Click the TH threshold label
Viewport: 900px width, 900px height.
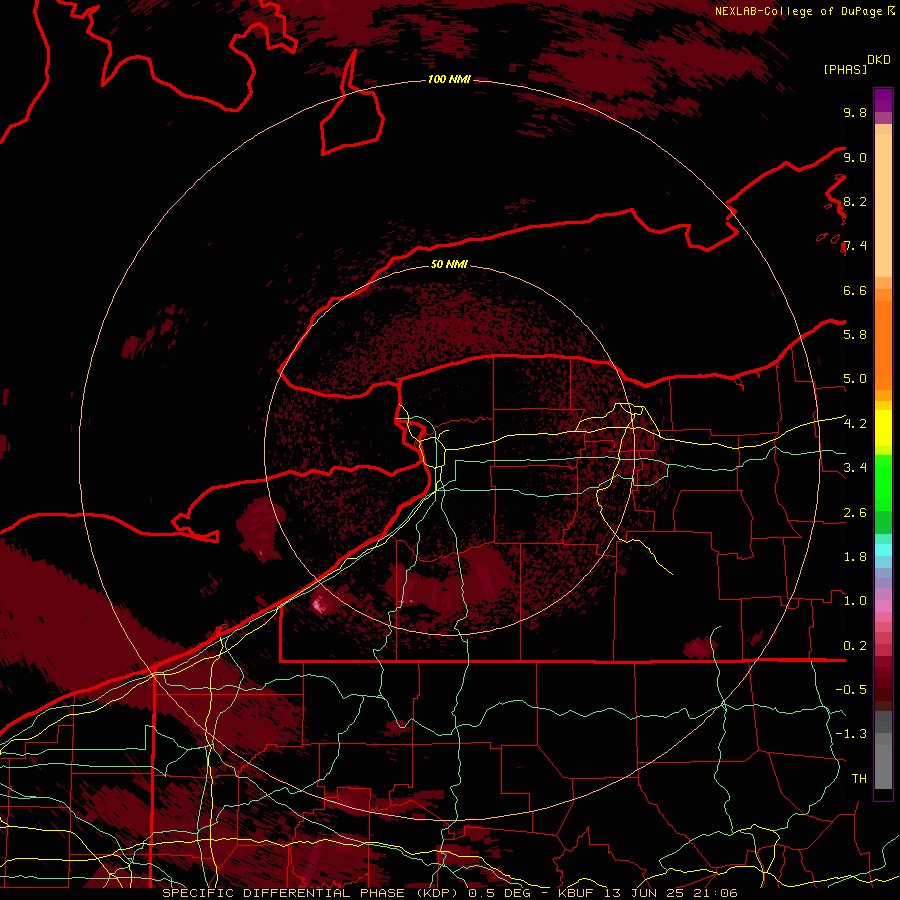[859, 779]
